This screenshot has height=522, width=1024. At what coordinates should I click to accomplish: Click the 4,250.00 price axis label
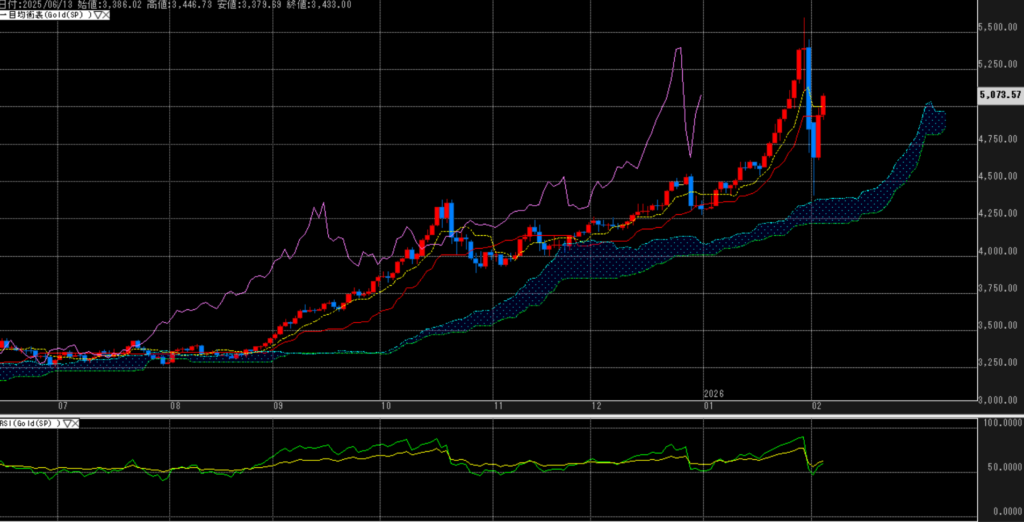pyautogui.click(x=1001, y=214)
